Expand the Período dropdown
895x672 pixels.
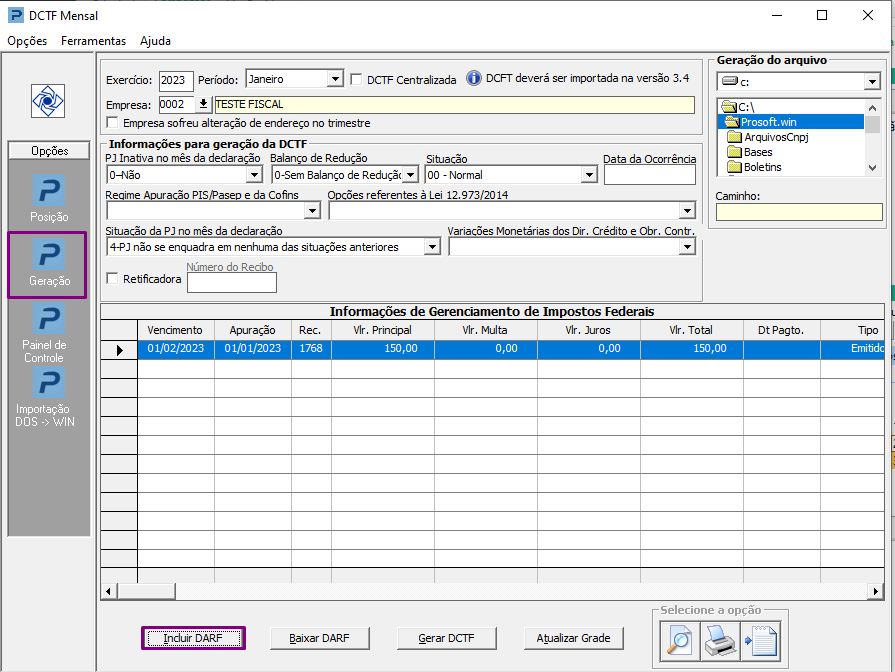pyautogui.click(x=335, y=79)
